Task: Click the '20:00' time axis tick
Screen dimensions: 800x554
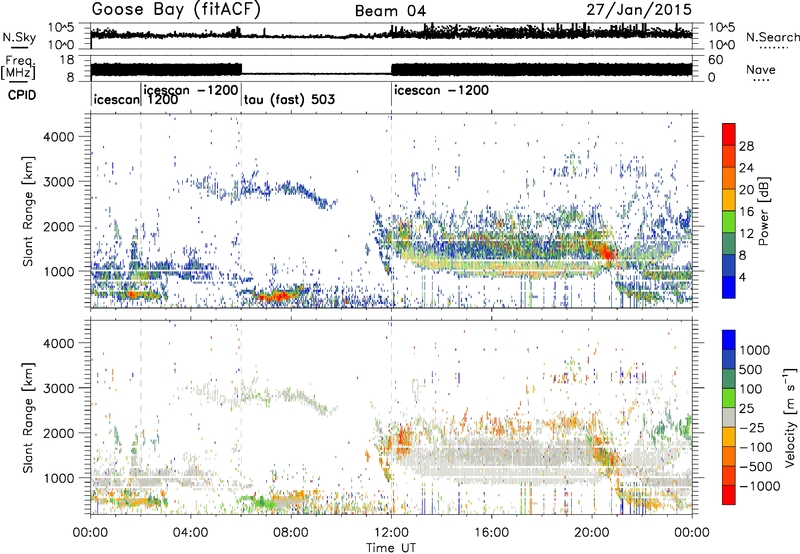Action: tap(592, 533)
